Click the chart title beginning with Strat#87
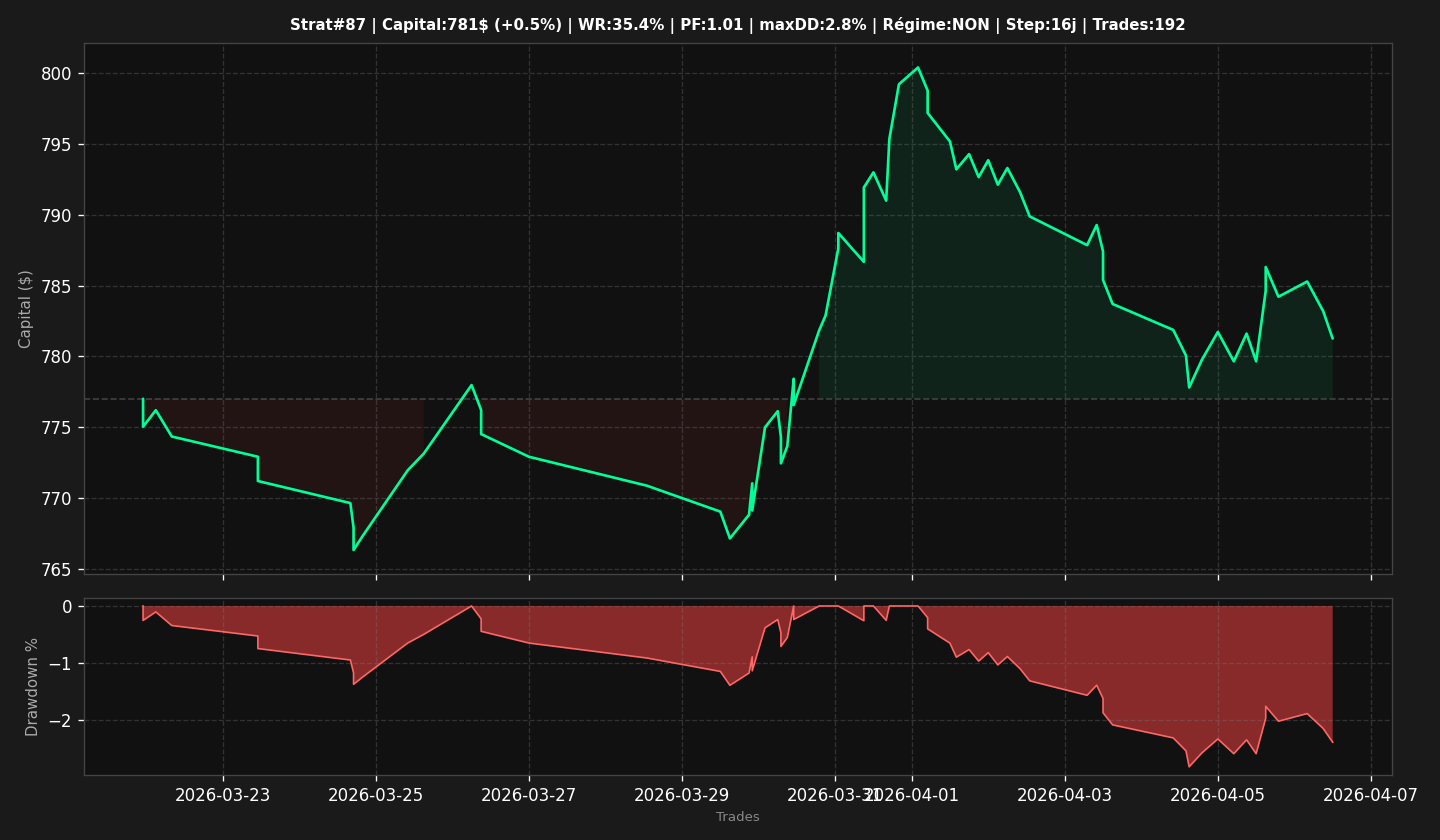The height and width of the screenshot is (840, 1440). 738,25
